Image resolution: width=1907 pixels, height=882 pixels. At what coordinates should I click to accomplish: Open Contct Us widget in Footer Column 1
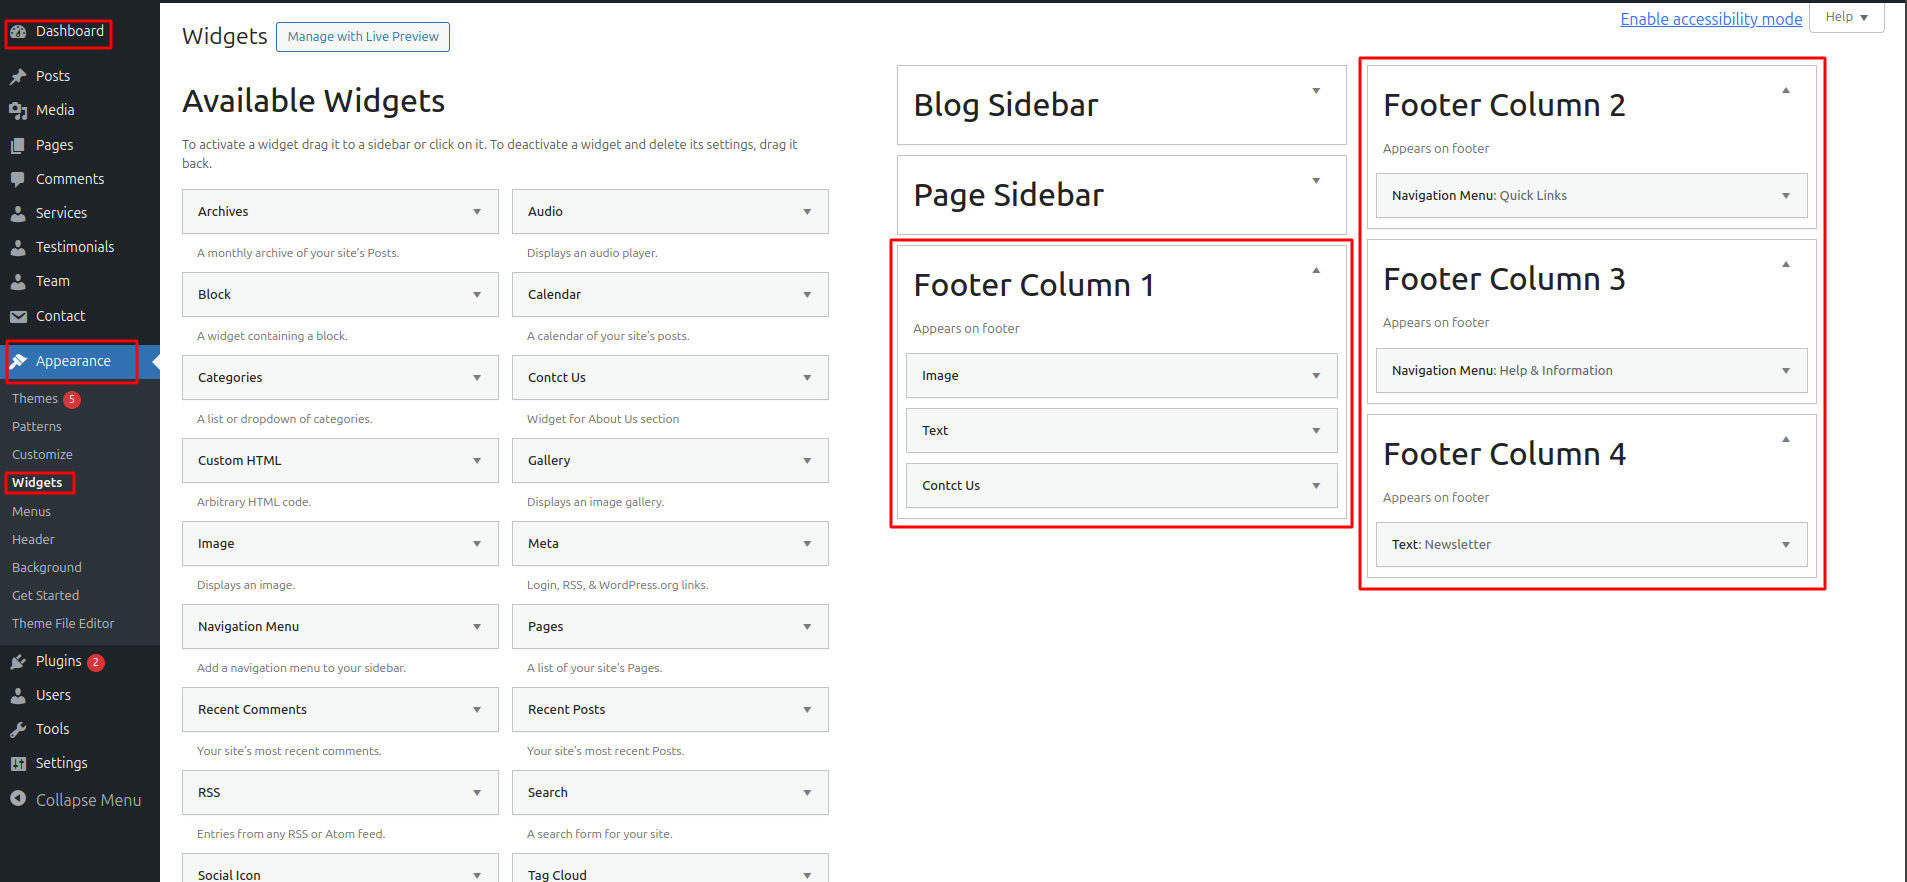coord(1121,485)
